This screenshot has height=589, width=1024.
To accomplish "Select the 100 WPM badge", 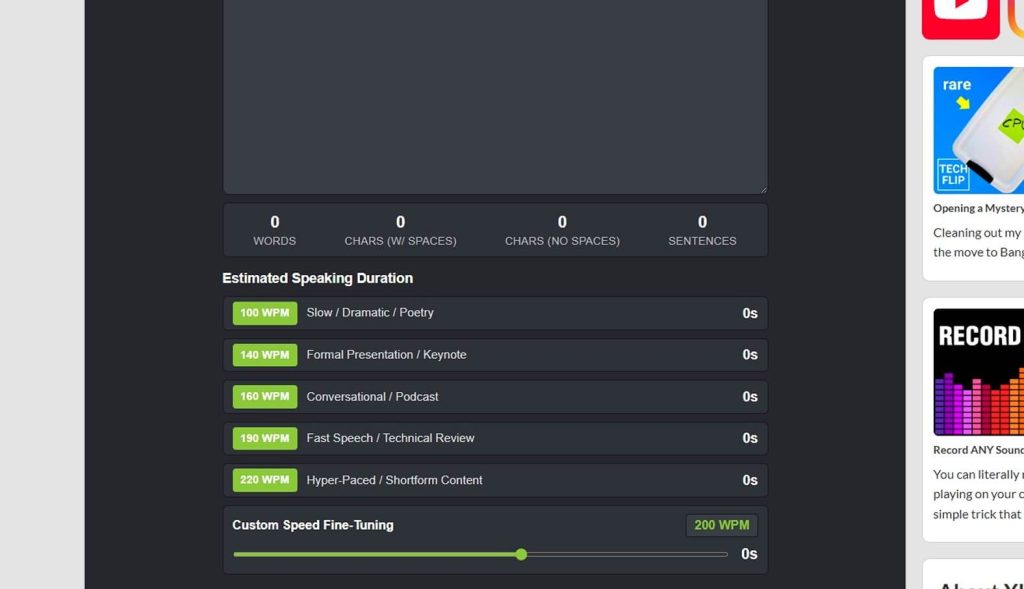I will point(264,313).
